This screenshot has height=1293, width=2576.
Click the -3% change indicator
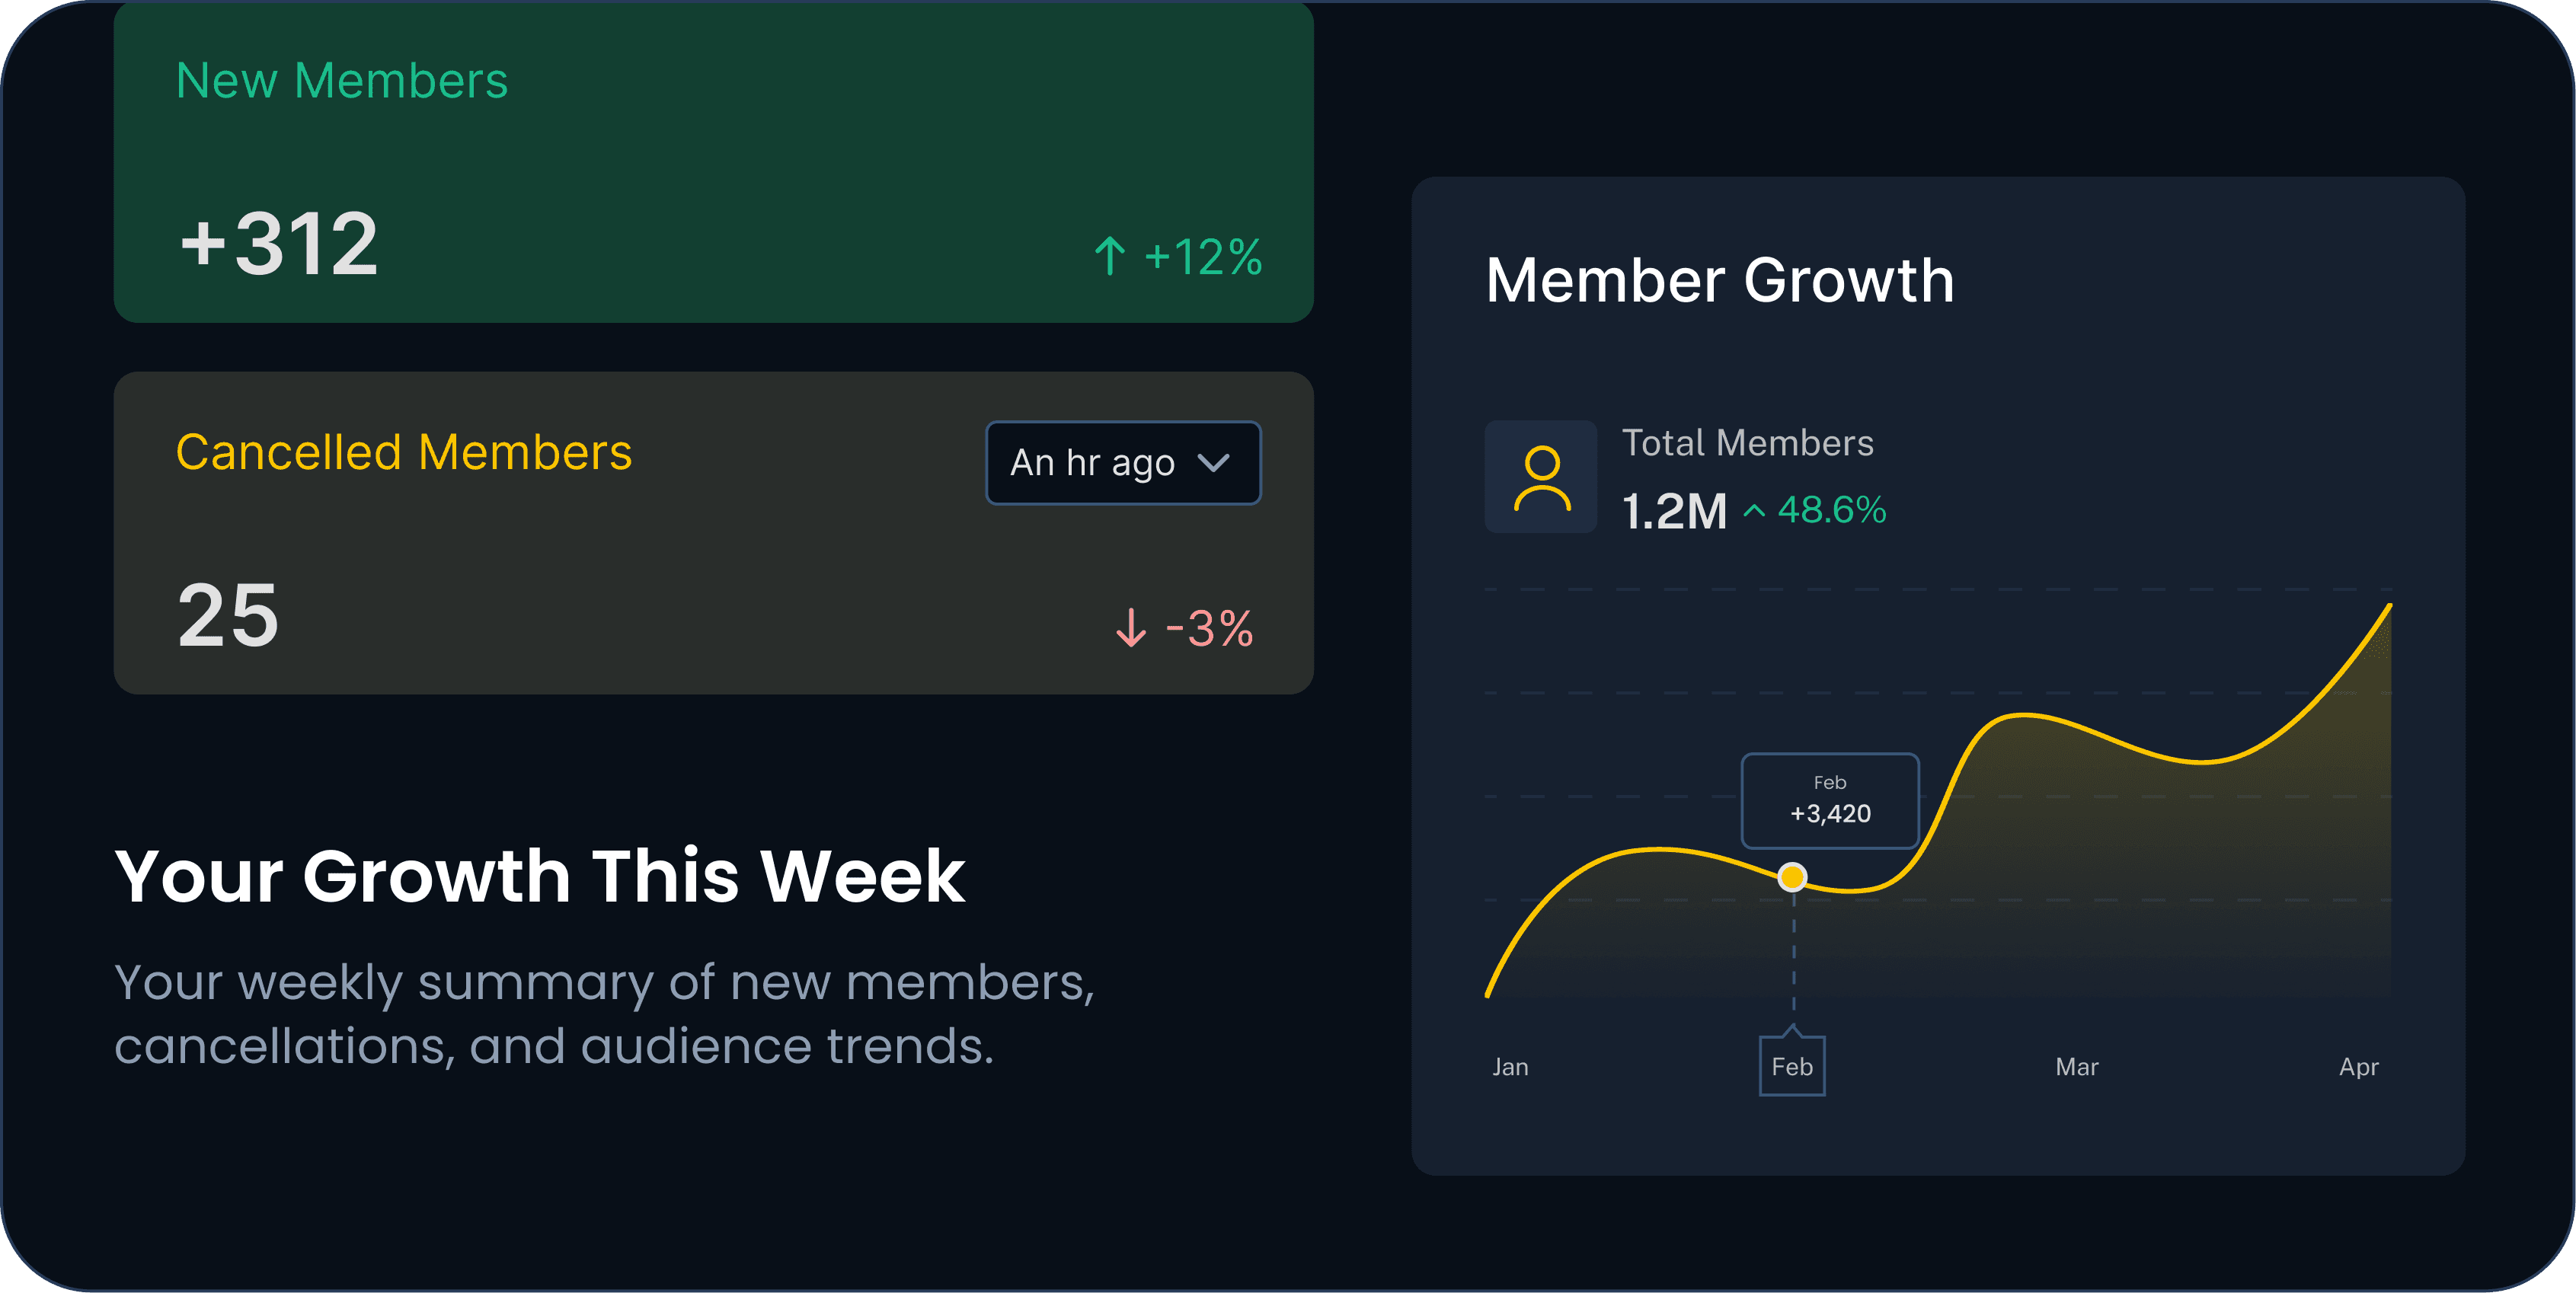(1209, 629)
